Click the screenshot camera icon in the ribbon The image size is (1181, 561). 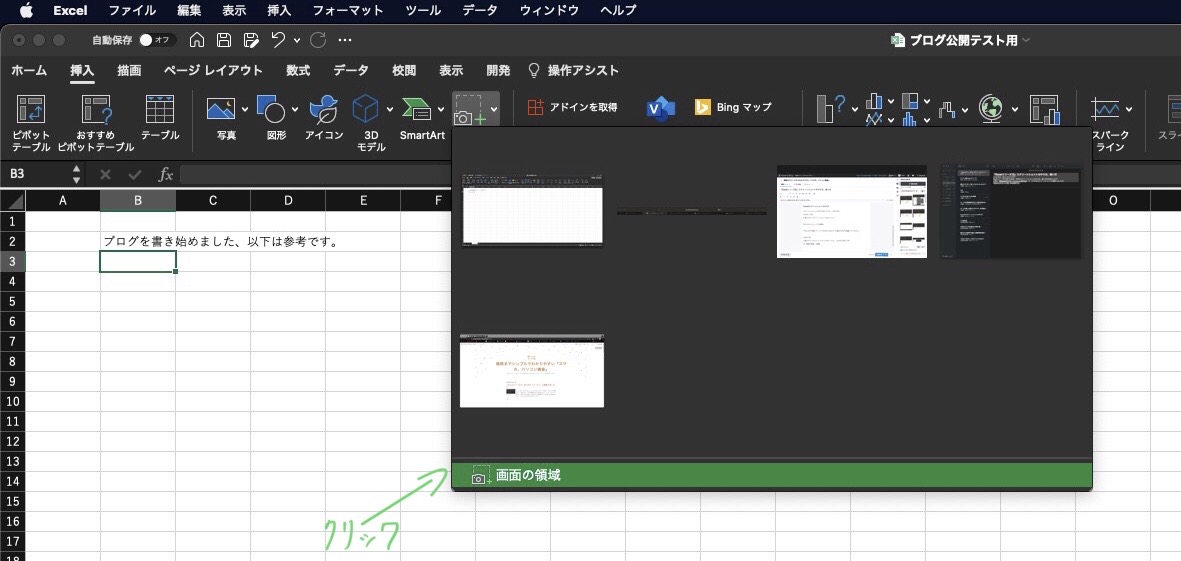tap(470, 110)
